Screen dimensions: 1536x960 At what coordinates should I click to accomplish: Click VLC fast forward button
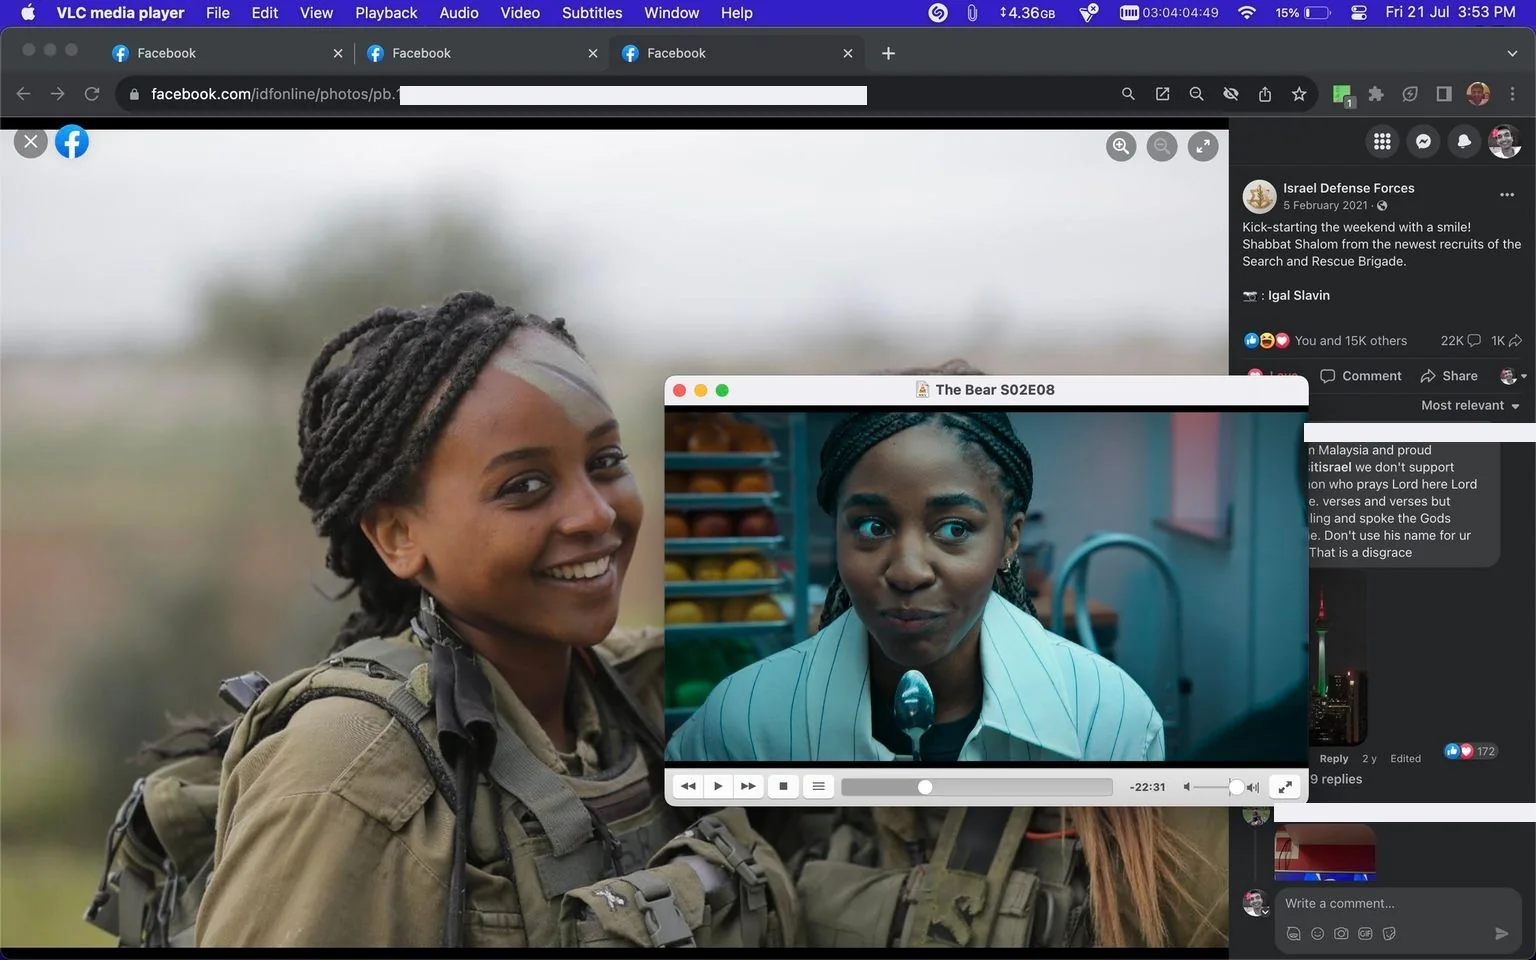748,786
